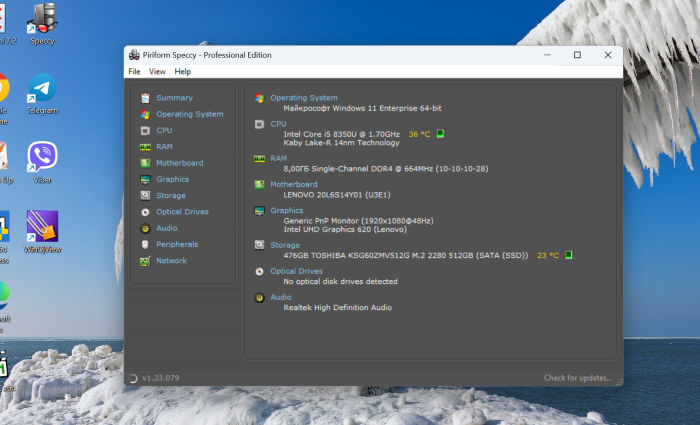Screen dimensions: 700x425
Task: Click the green storage temperature indicator icon
Action: (x=568, y=255)
